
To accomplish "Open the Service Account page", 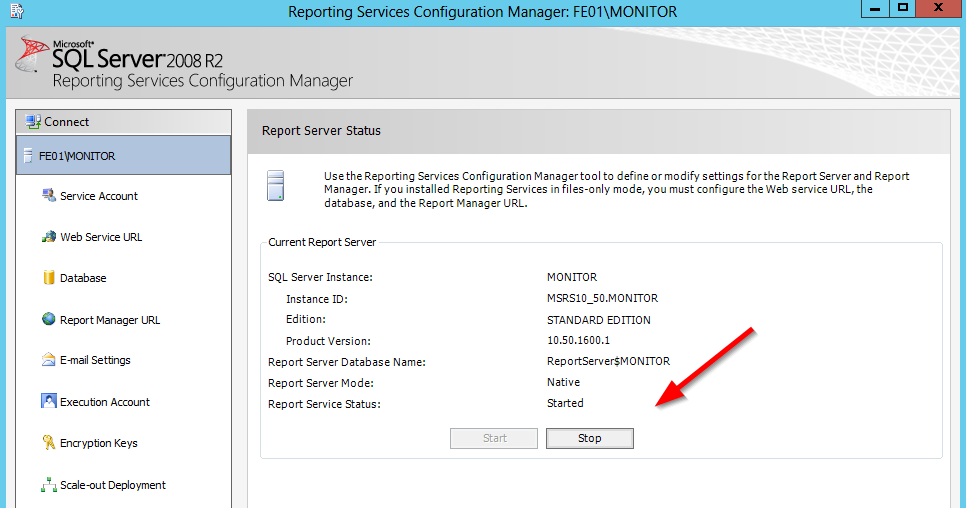I will pos(99,196).
